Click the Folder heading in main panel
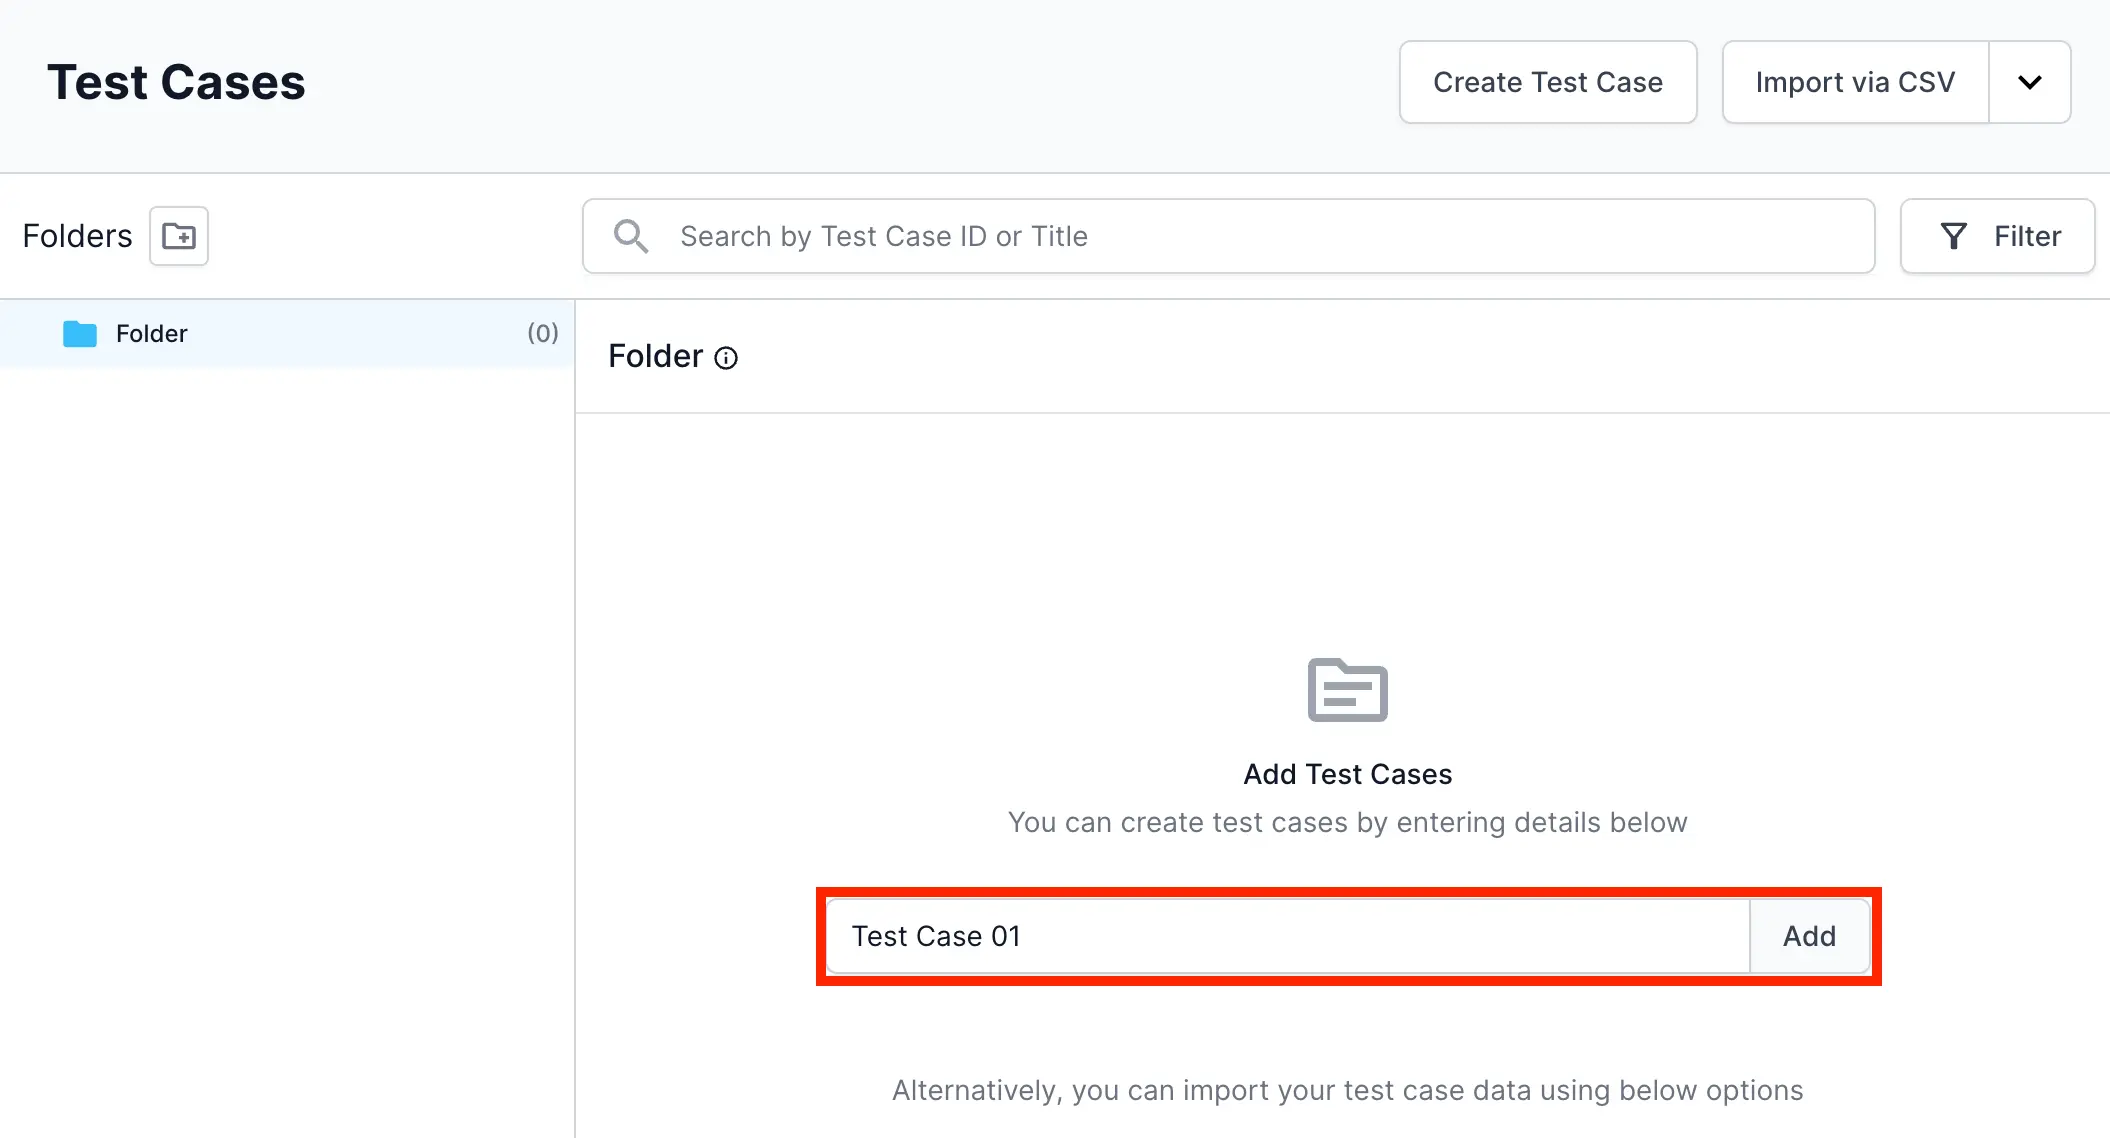Screen dimensions: 2110x1138 pos(656,357)
